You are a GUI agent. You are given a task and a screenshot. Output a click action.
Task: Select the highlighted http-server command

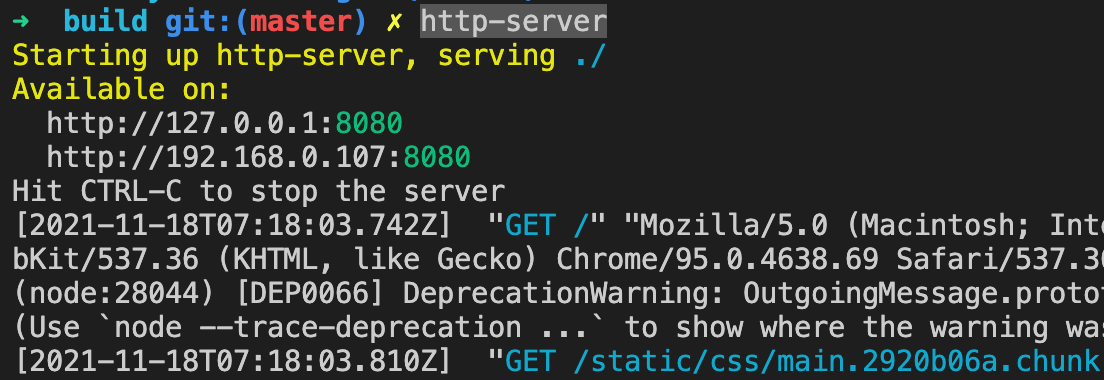(513, 21)
